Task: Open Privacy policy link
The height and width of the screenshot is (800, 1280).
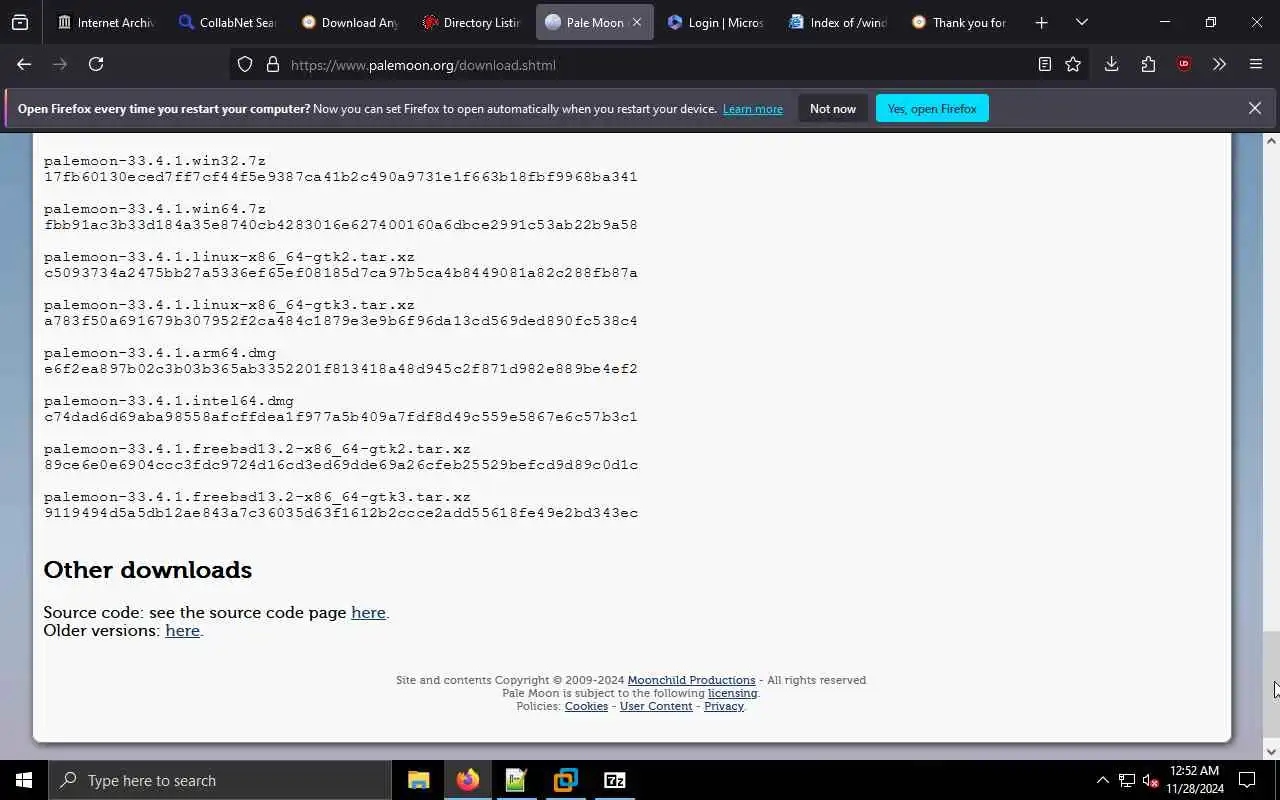Action: tap(724, 706)
